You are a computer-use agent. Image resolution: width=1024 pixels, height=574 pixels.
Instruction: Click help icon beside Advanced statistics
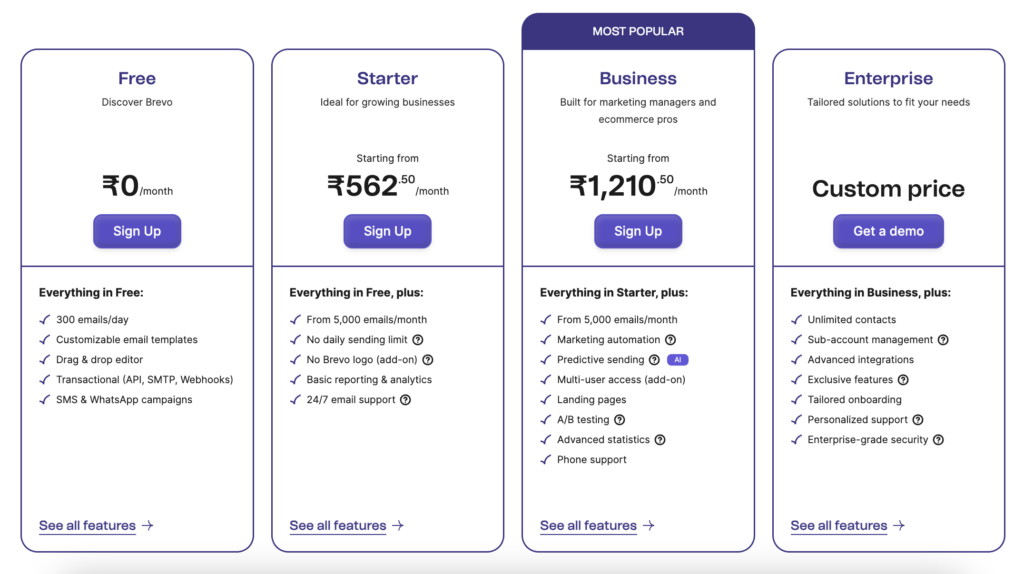[660, 440]
